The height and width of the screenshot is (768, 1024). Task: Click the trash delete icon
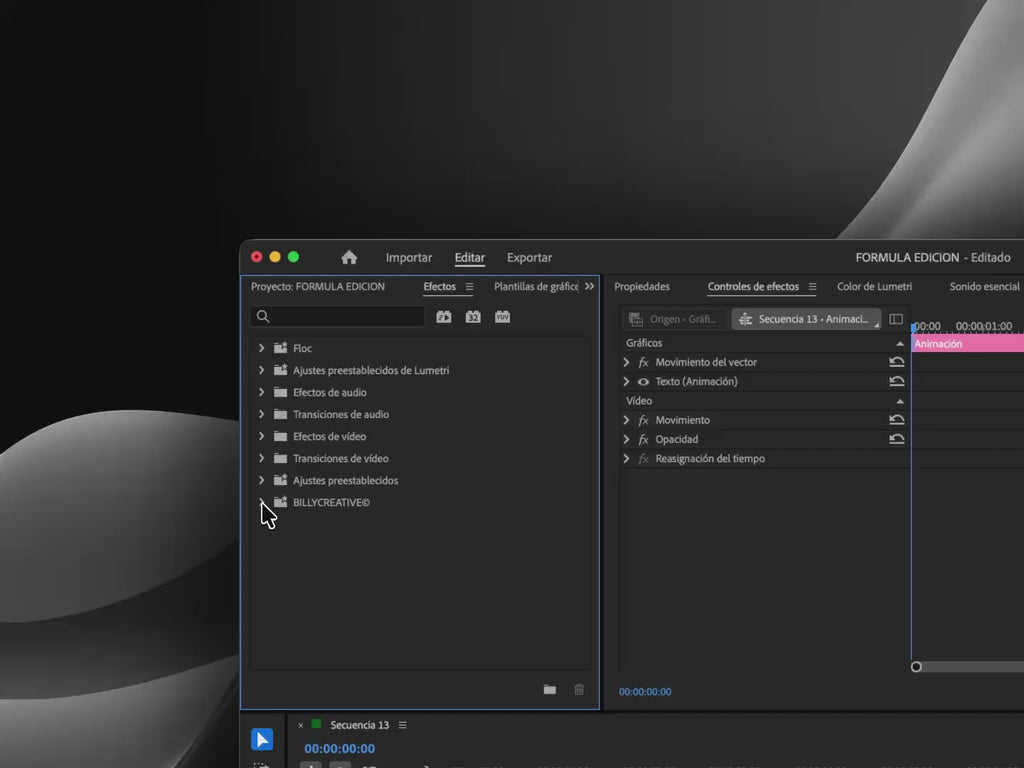click(x=578, y=690)
